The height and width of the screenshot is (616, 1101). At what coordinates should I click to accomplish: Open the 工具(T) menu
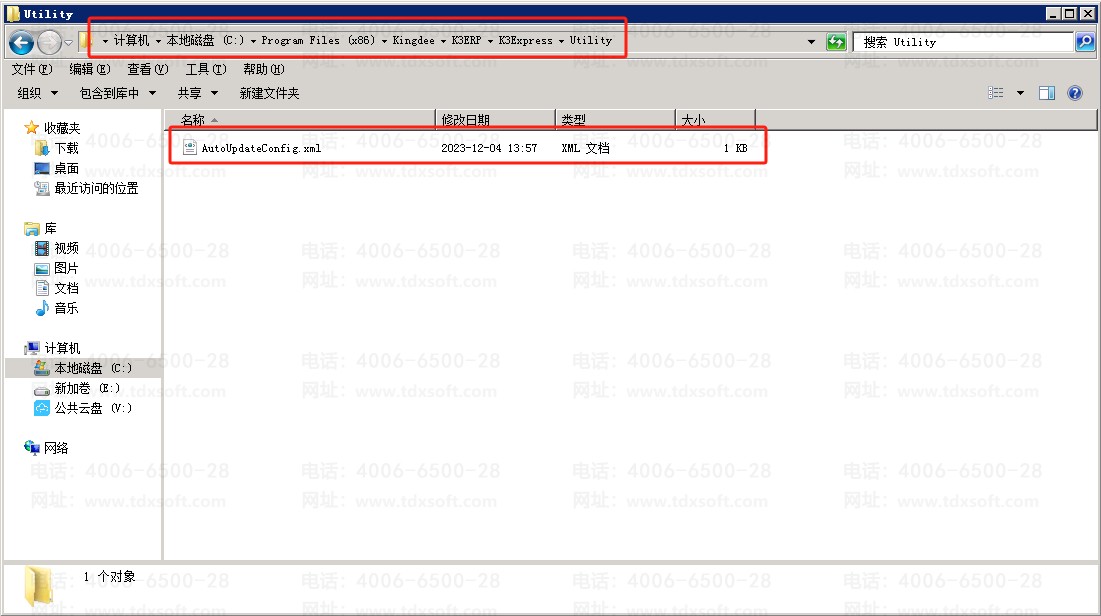coord(205,69)
